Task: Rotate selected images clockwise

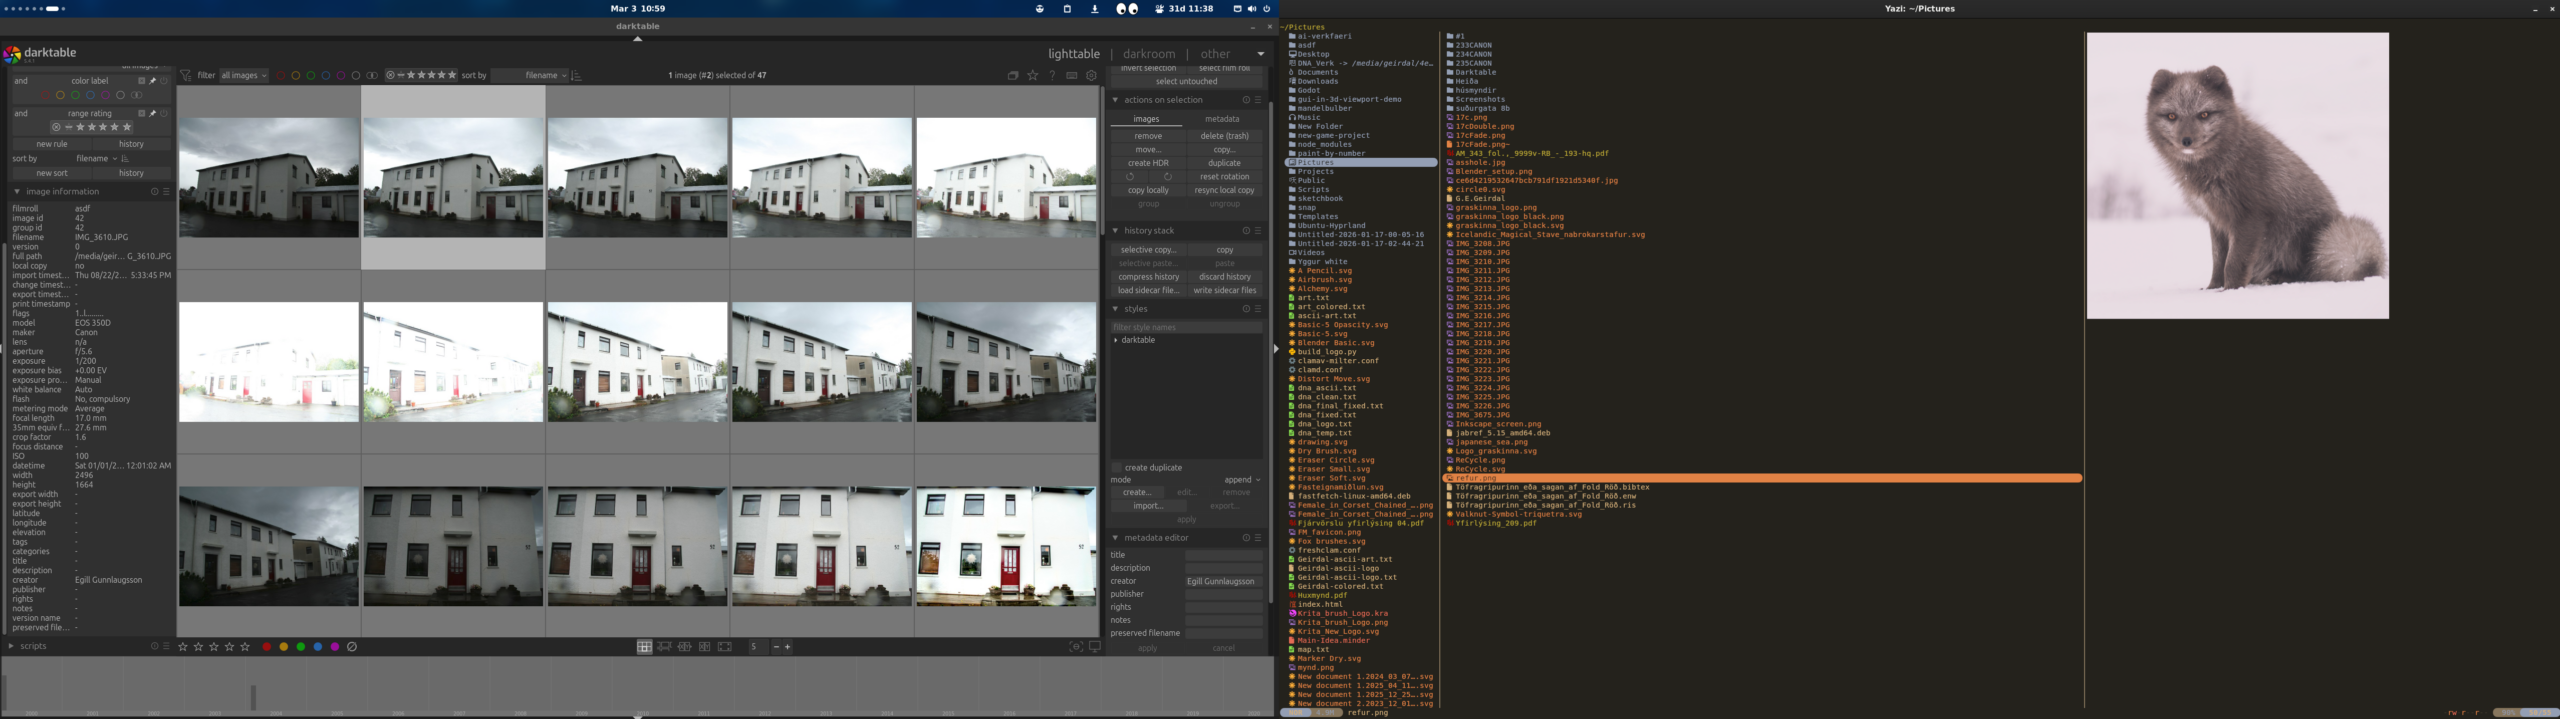Action: (1167, 176)
